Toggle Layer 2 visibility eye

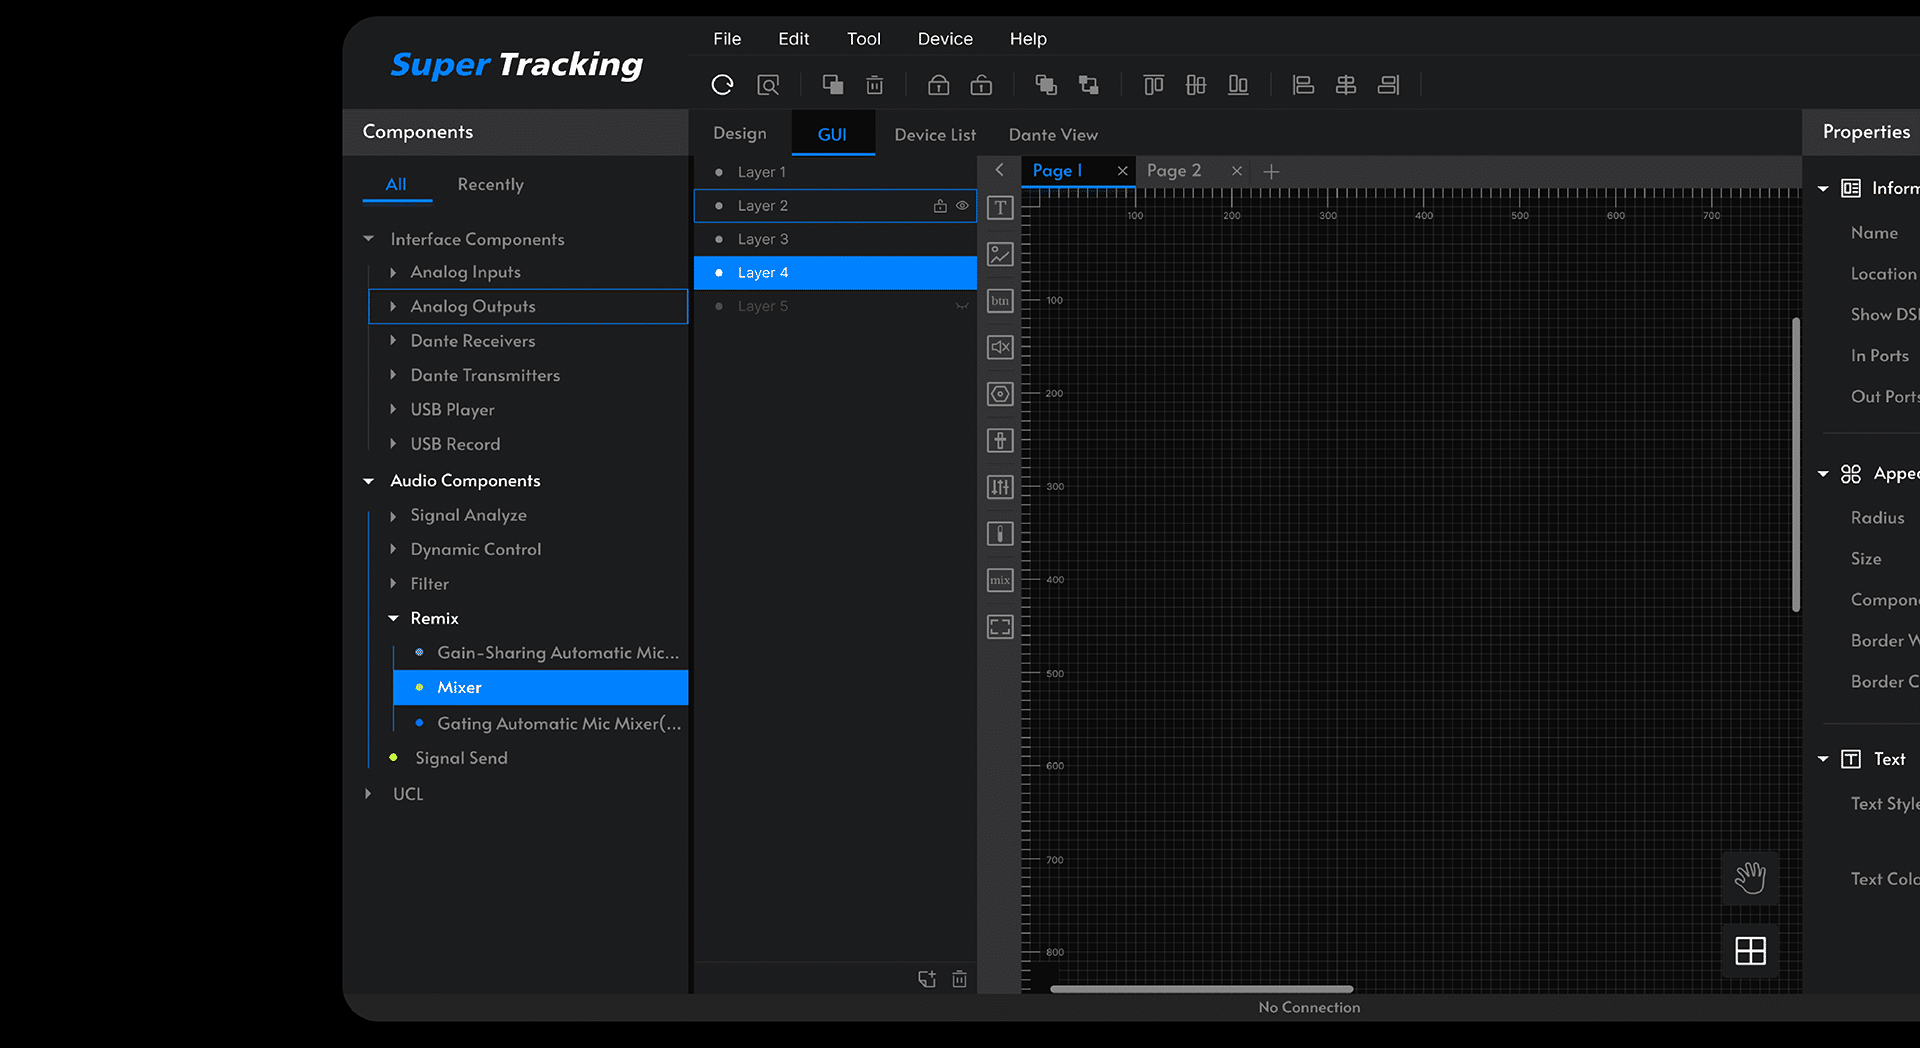pos(962,206)
